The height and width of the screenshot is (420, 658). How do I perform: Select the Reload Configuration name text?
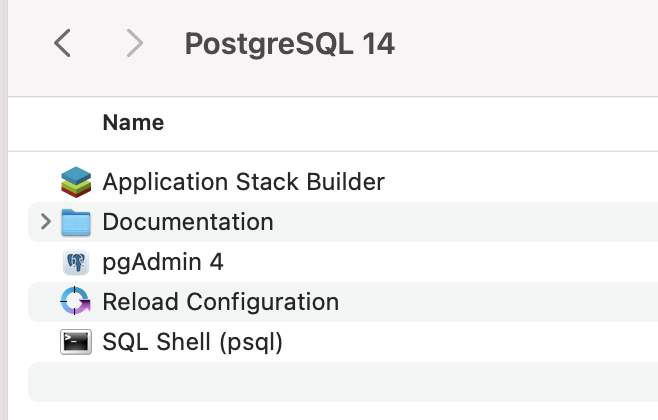pos(221,302)
